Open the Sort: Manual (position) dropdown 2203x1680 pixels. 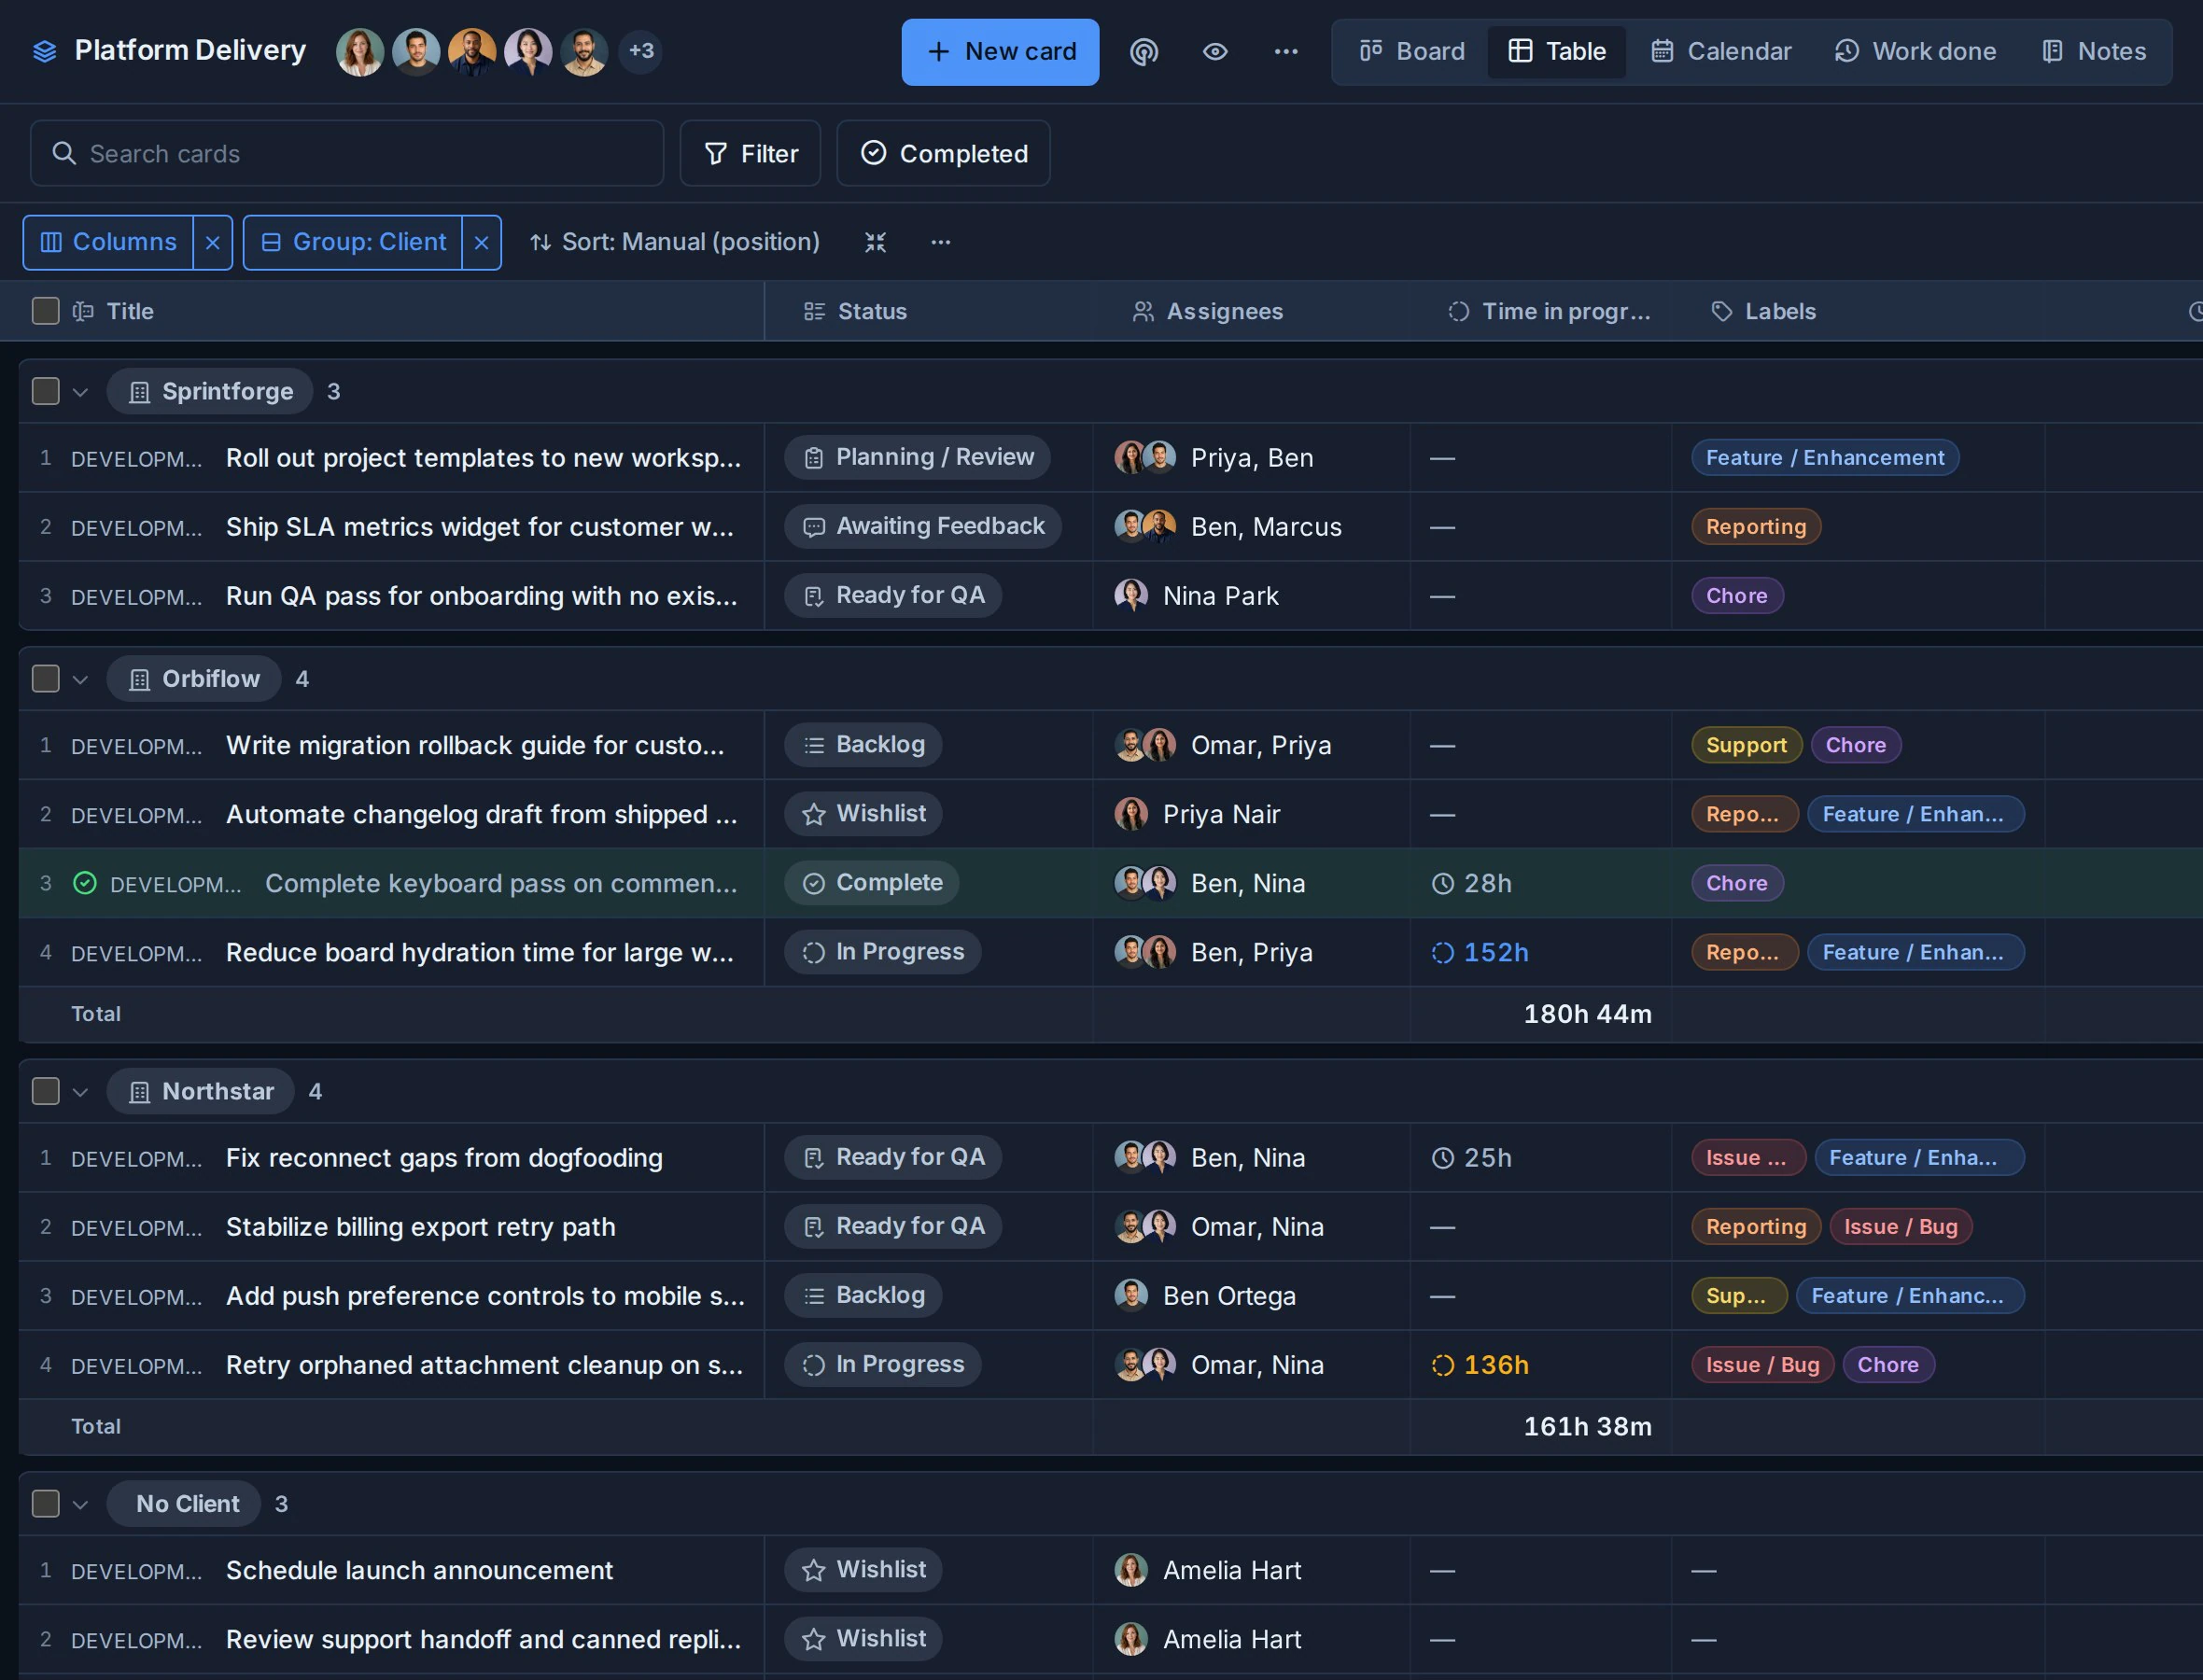click(x=675, y=242)
